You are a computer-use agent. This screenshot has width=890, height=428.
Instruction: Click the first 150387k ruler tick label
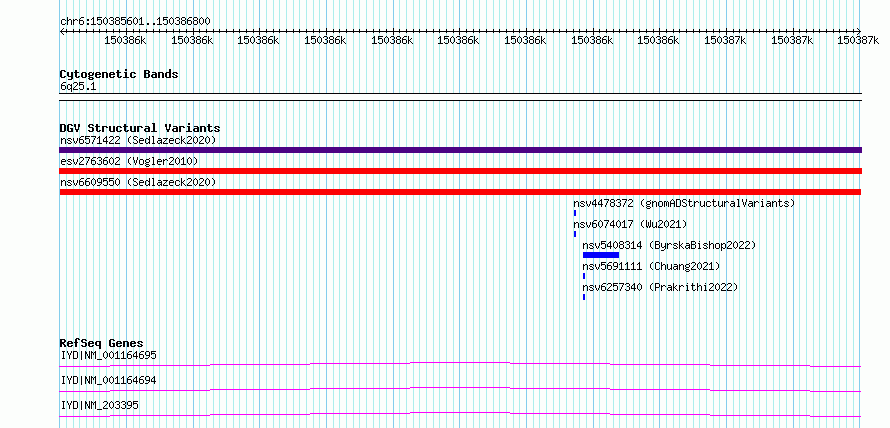point(725,40)
